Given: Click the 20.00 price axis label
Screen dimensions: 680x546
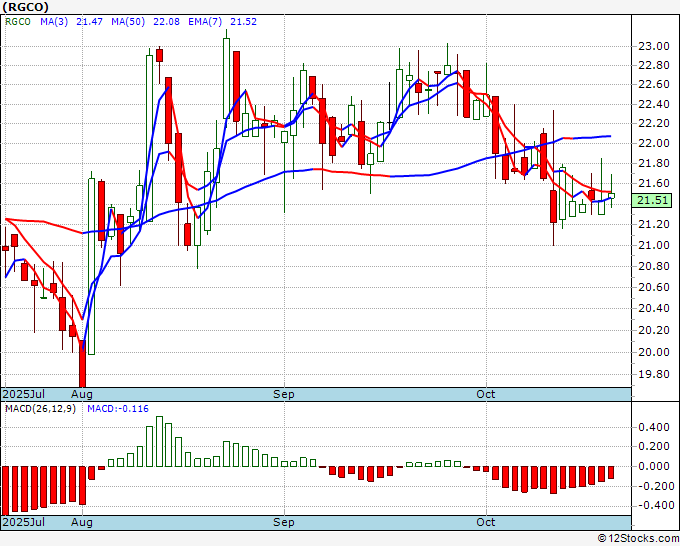Looking at the screenshot, I should pos(654,352).
